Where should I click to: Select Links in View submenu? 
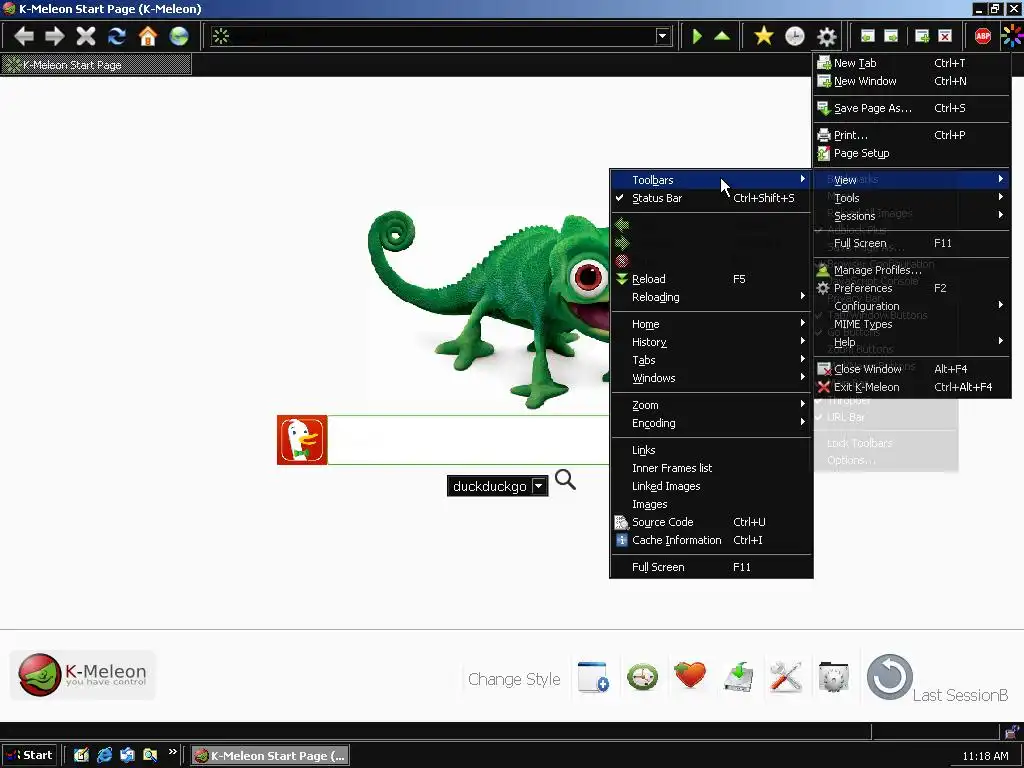pyautogui.click(x=712, y=450)
